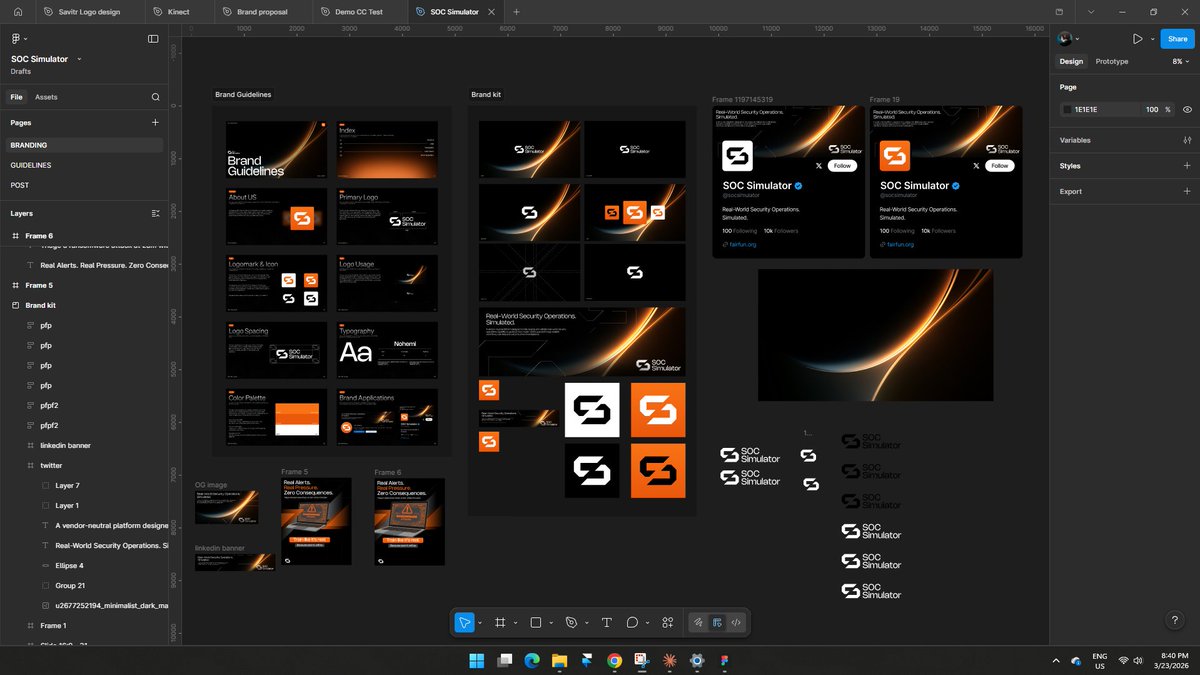This screenshot has height=675, width=1200.
Task: Select the Pen tool
Action: pos(571,622)
